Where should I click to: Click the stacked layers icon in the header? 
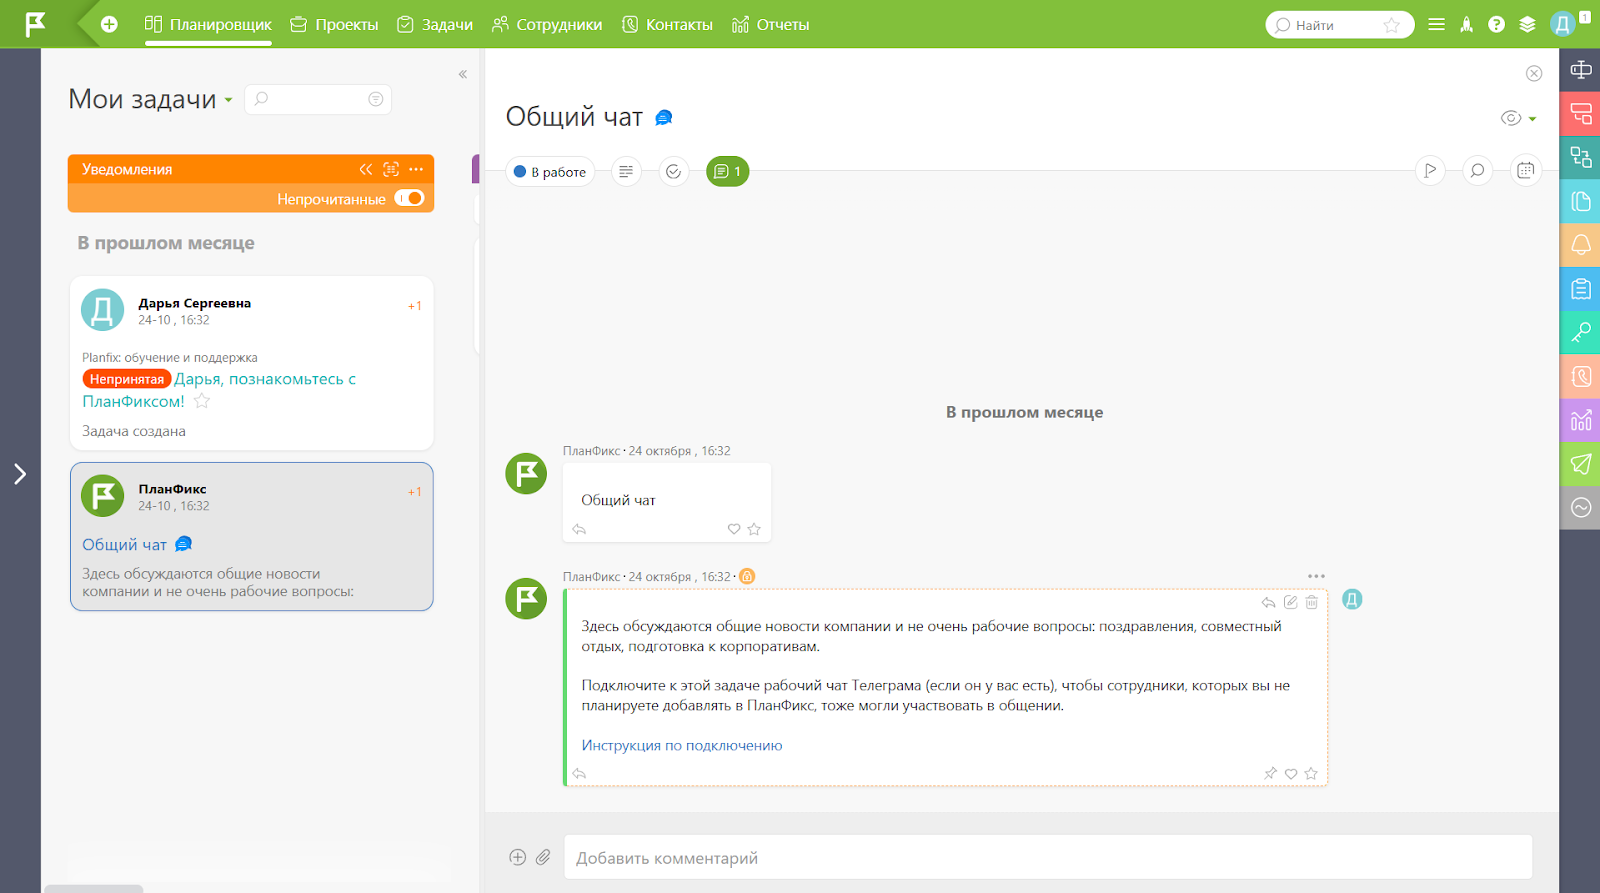coord(1527,25)
